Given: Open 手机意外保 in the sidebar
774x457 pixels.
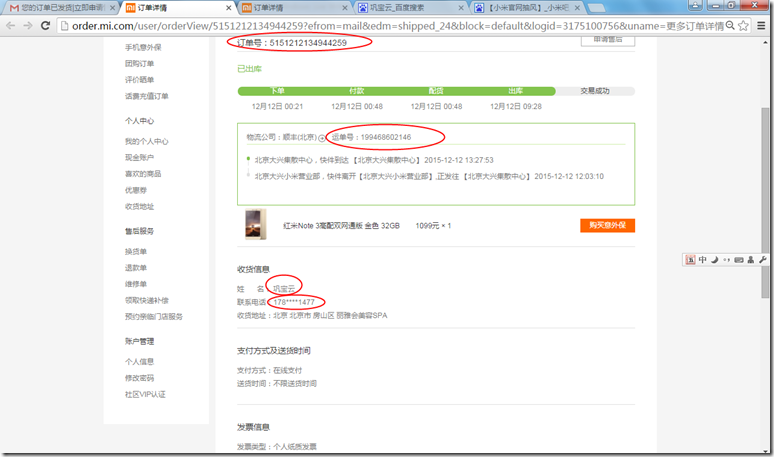Looking at the screenshot, I should tap(143, 47).
